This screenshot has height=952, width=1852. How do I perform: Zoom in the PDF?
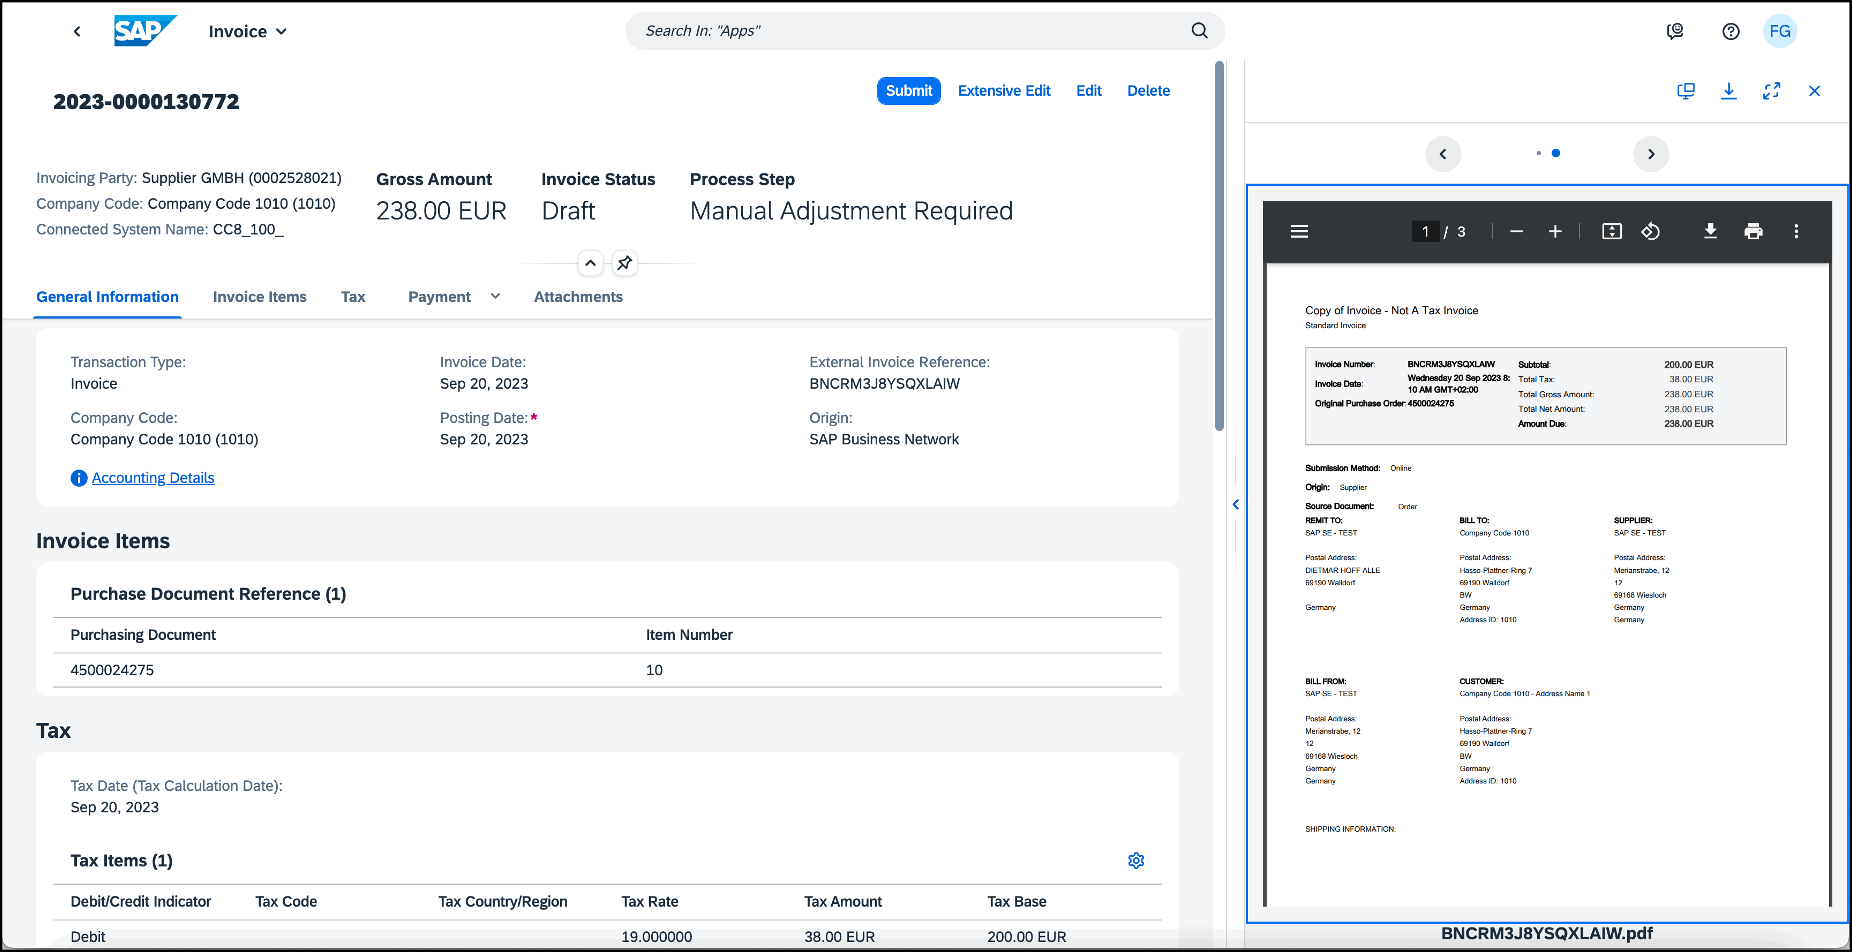(1555, 231)
